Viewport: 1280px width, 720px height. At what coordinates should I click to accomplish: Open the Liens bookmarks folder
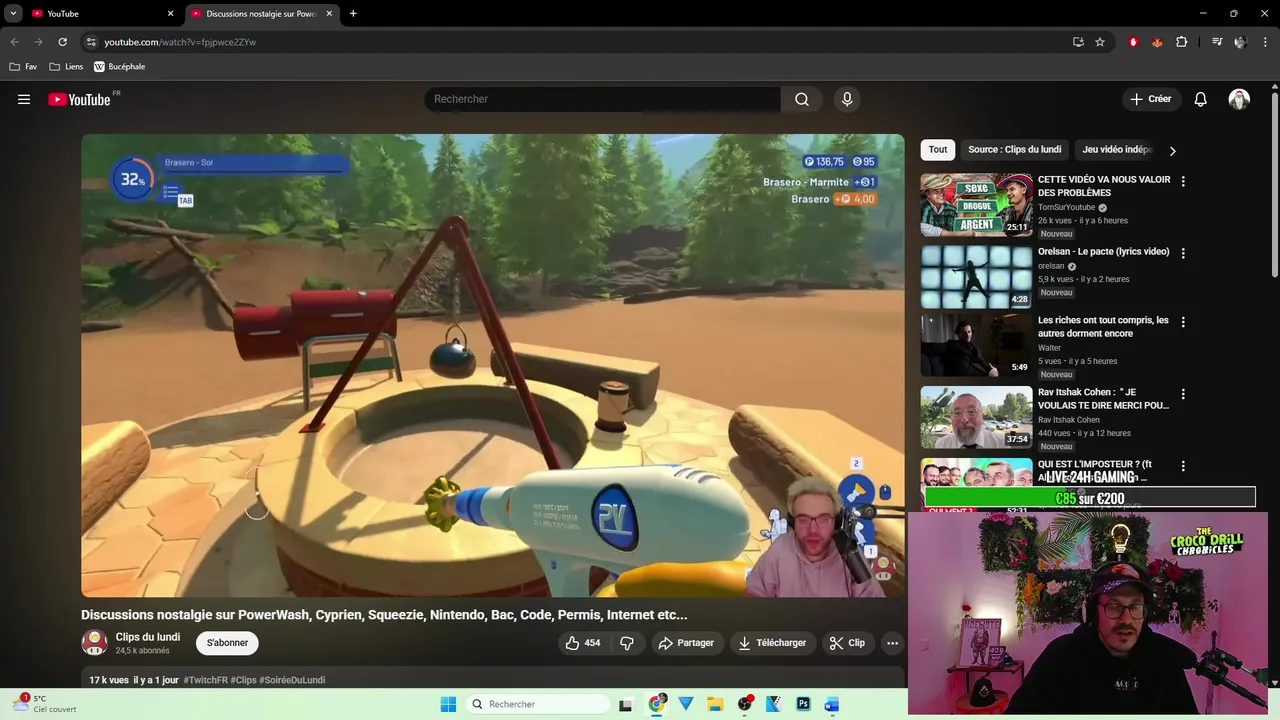click(x=66, y=67)
